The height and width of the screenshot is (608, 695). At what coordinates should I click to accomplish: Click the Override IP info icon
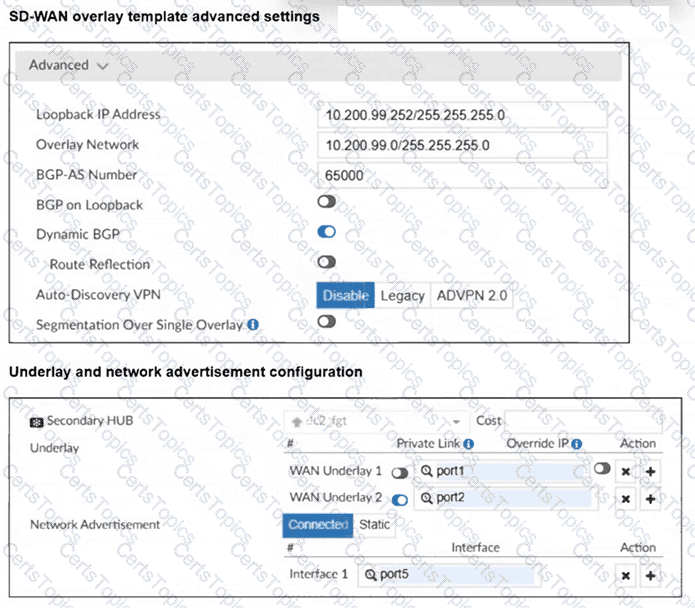pos(577,444)
